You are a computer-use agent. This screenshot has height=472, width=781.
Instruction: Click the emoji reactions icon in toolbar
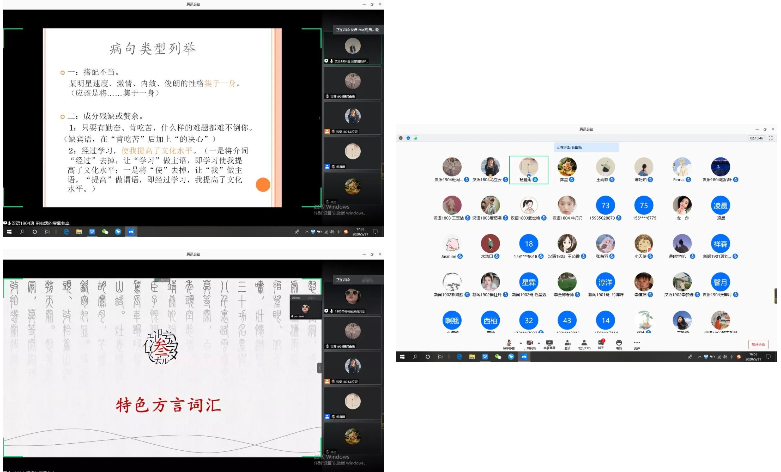coord(619,345)
